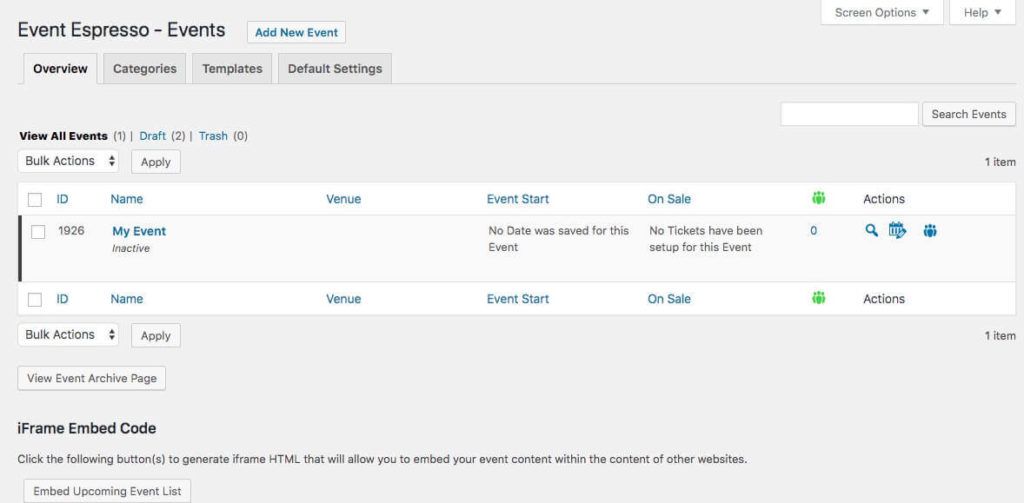The image size is (1024, 503).
Task: Expand the Screen Options panel
Action: click(881, 13)
